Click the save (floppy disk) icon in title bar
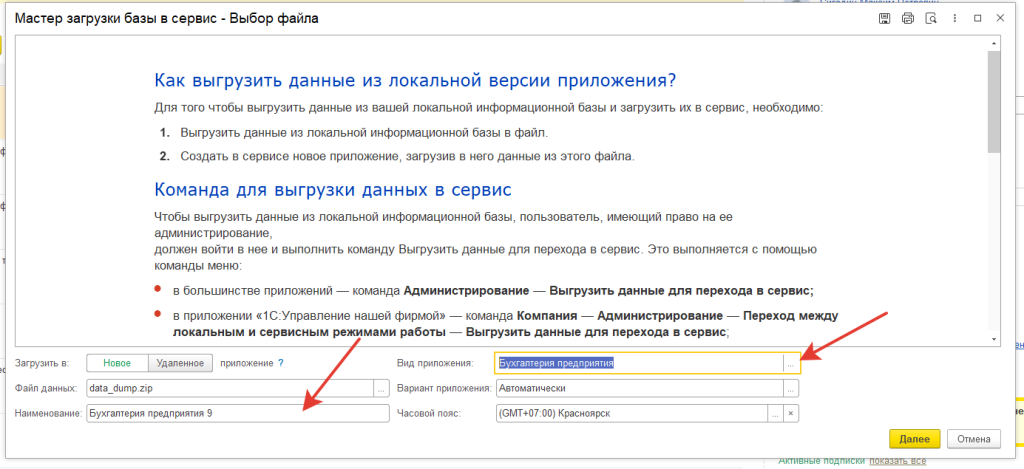This screenshot has height=469, width=1024. click(884, 18)
